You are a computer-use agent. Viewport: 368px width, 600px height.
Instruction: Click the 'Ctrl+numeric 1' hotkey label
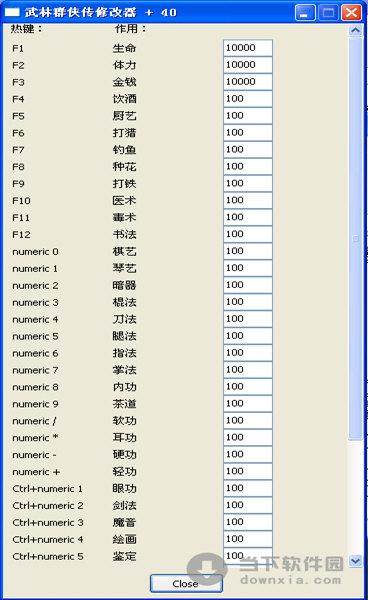point(47,489)
